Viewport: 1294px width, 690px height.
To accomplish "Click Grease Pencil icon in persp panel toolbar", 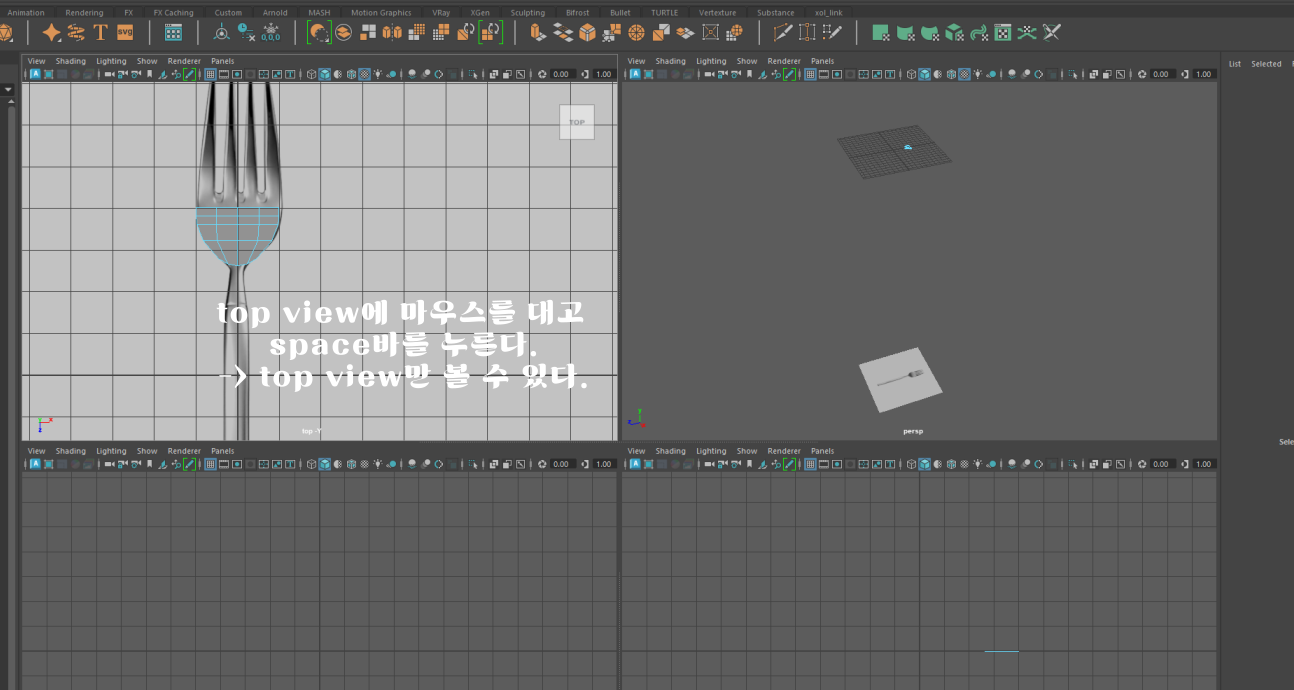I will pos(789,74).
